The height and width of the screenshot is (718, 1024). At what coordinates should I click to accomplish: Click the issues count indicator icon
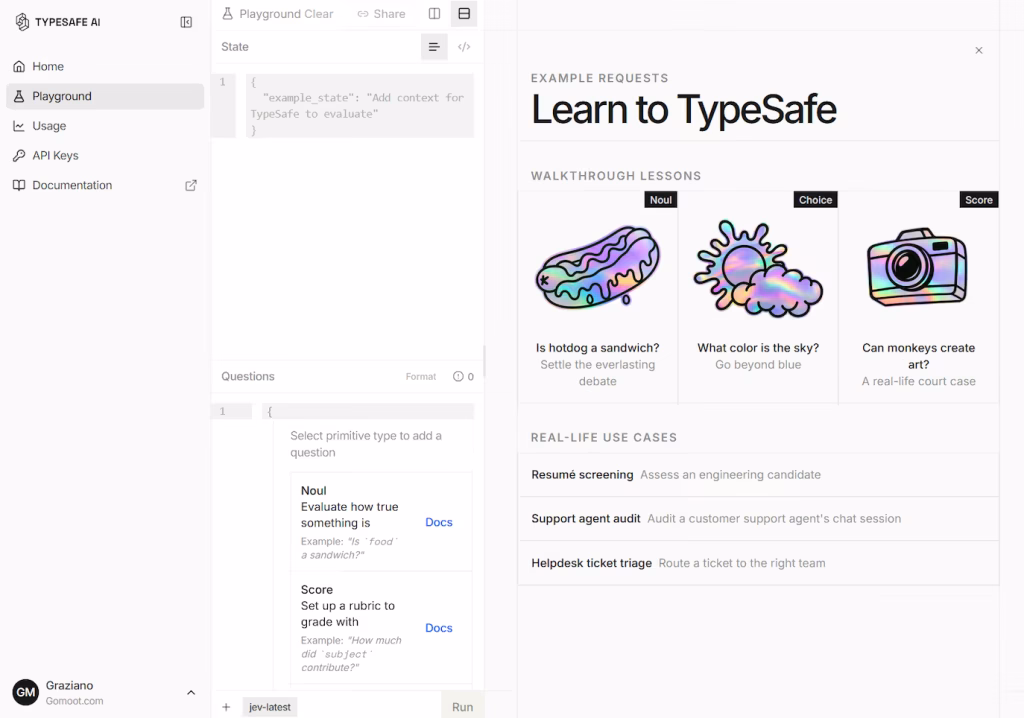coord(458,376)
